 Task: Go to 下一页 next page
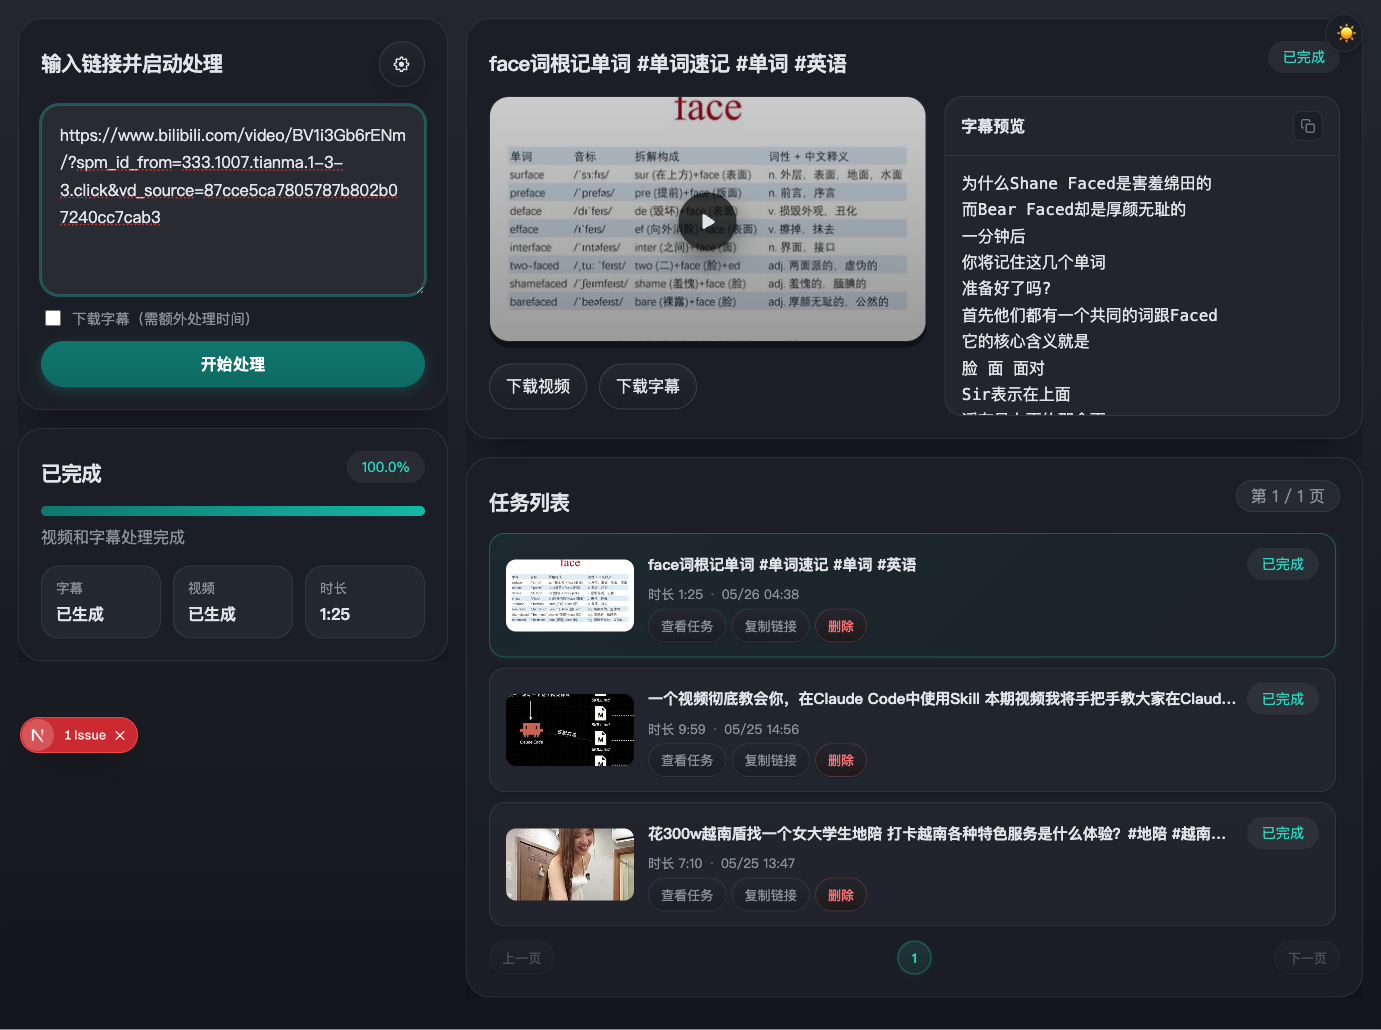tap(1307, 958)
